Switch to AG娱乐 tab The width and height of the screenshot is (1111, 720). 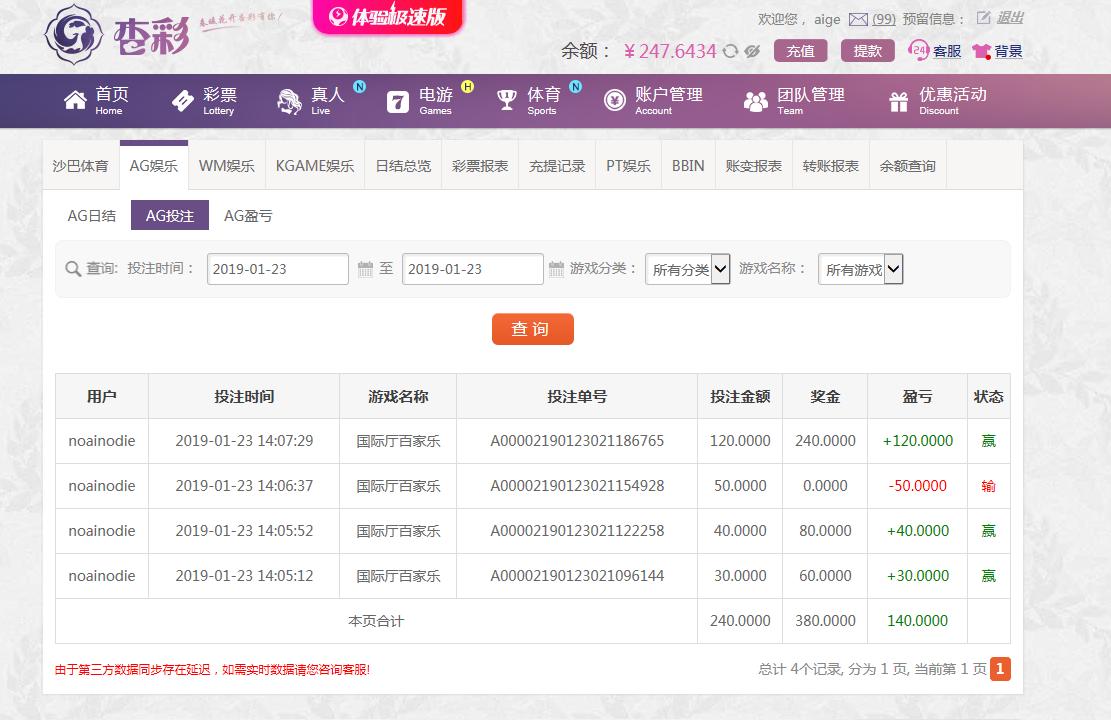pos(154,166)
